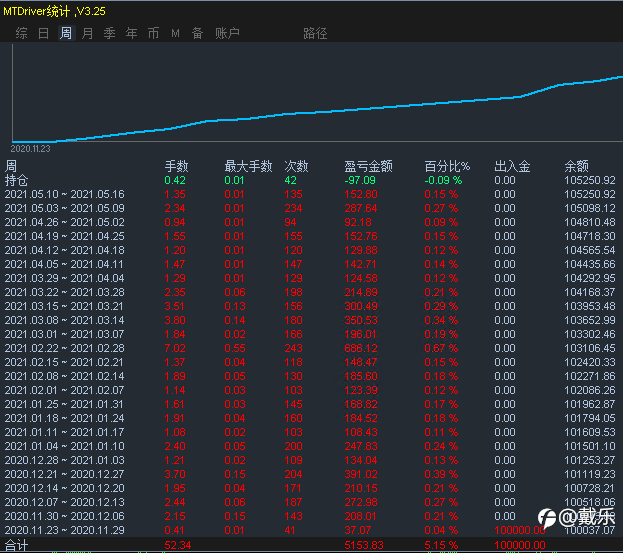Open the 月 monthly tab
The height and width of the screenshot is (553, 623).
[x=87, y=33]
